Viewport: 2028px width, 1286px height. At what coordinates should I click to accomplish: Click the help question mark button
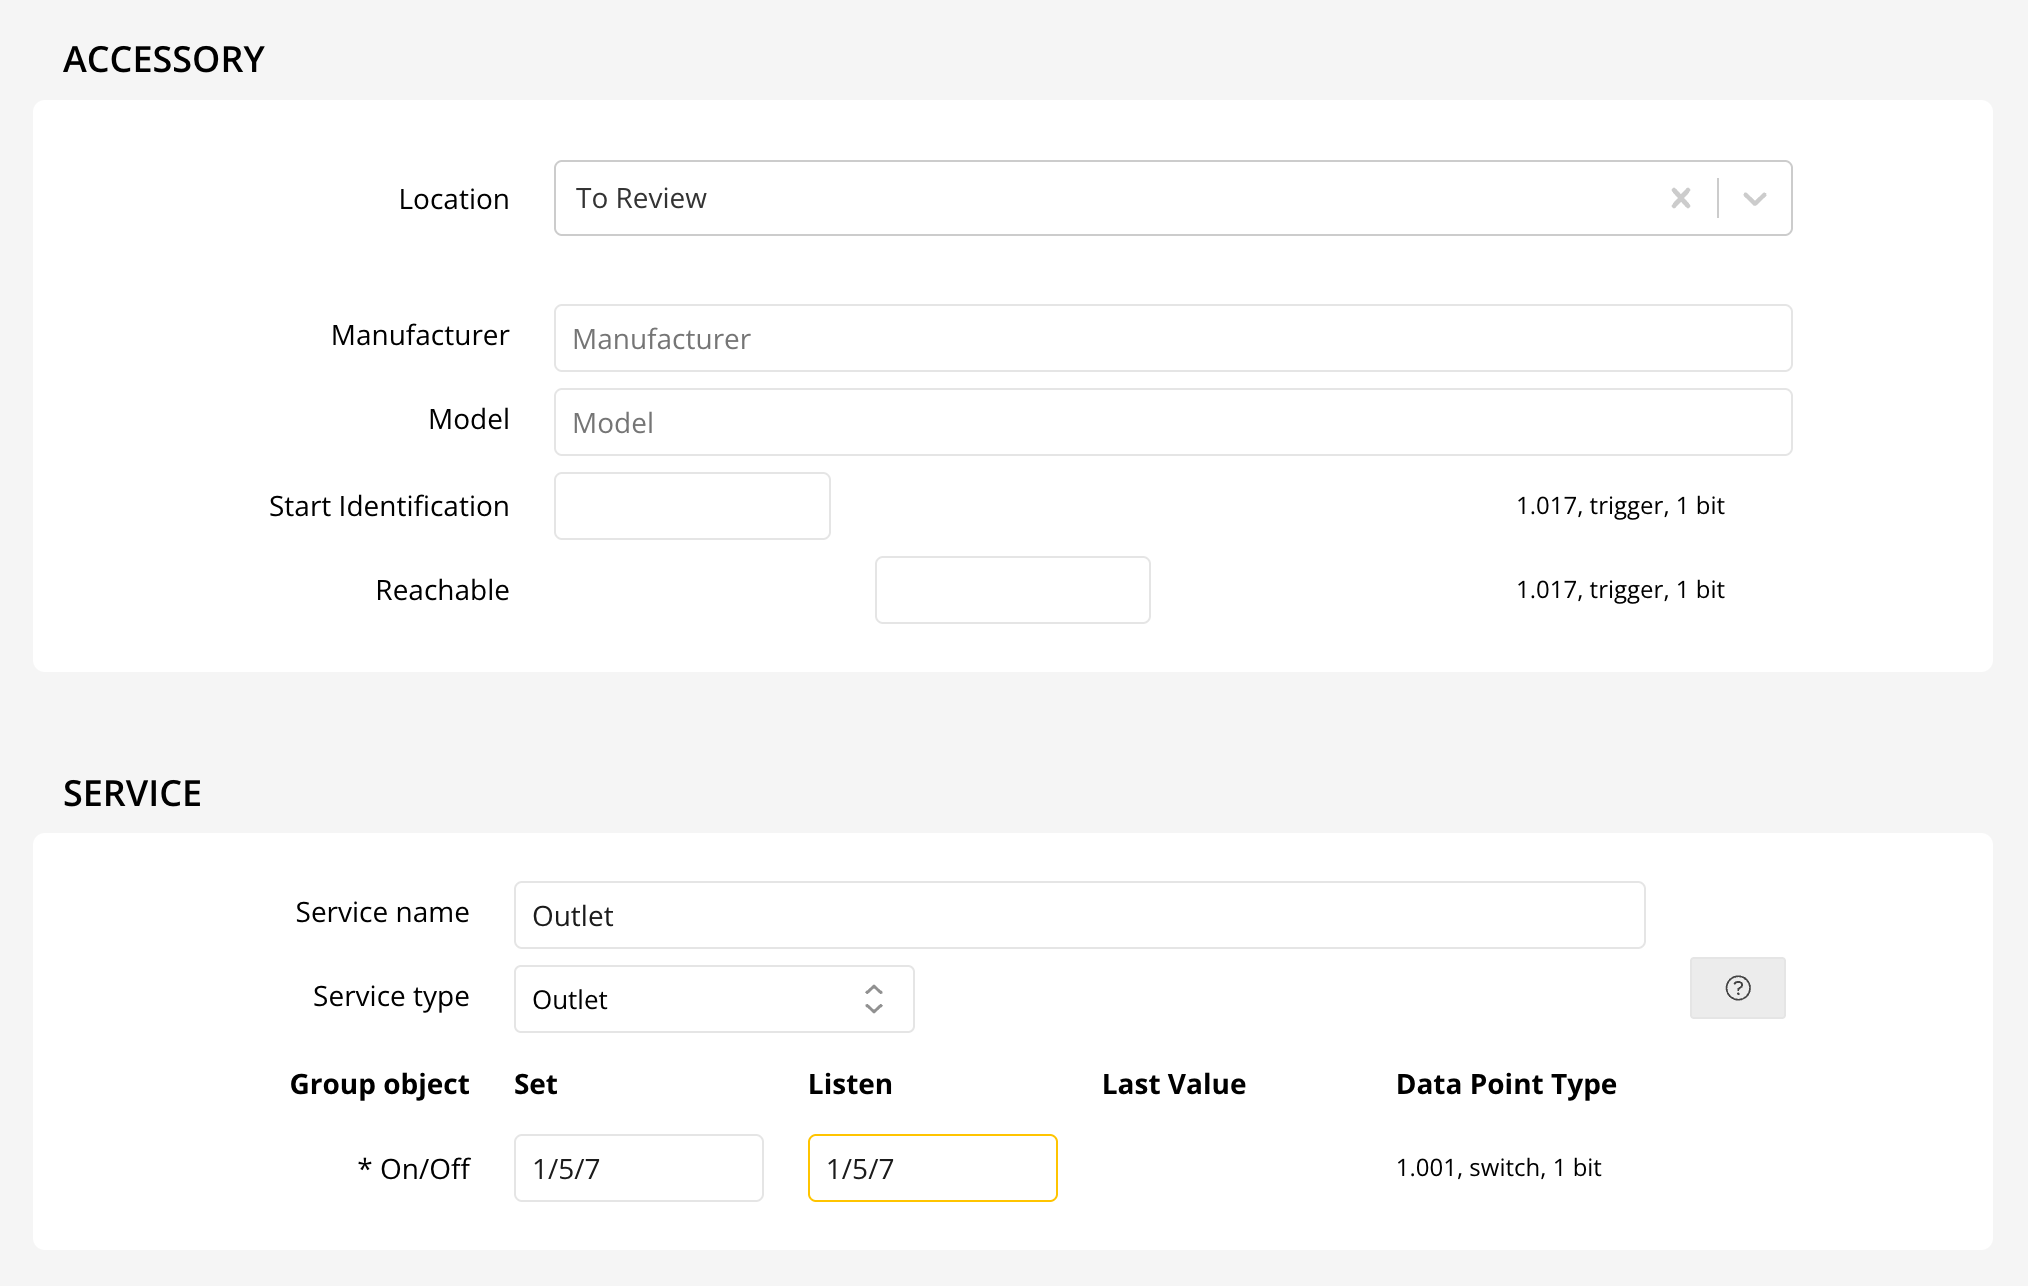pyautogui.click(x=1737, y=988)
